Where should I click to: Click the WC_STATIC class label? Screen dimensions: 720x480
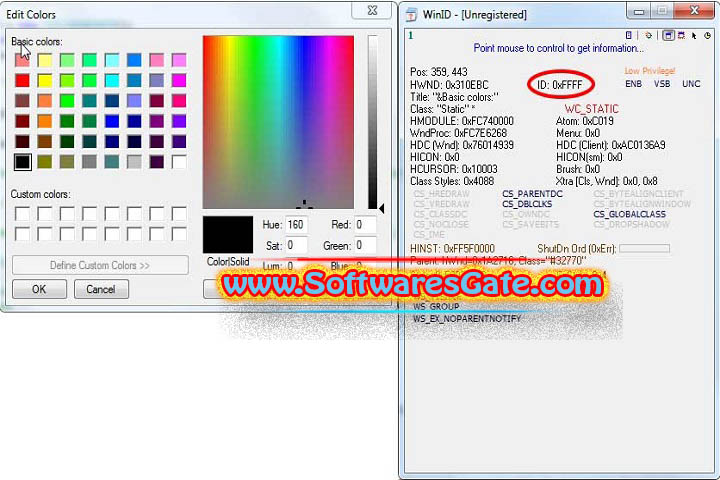coord(591,109)
